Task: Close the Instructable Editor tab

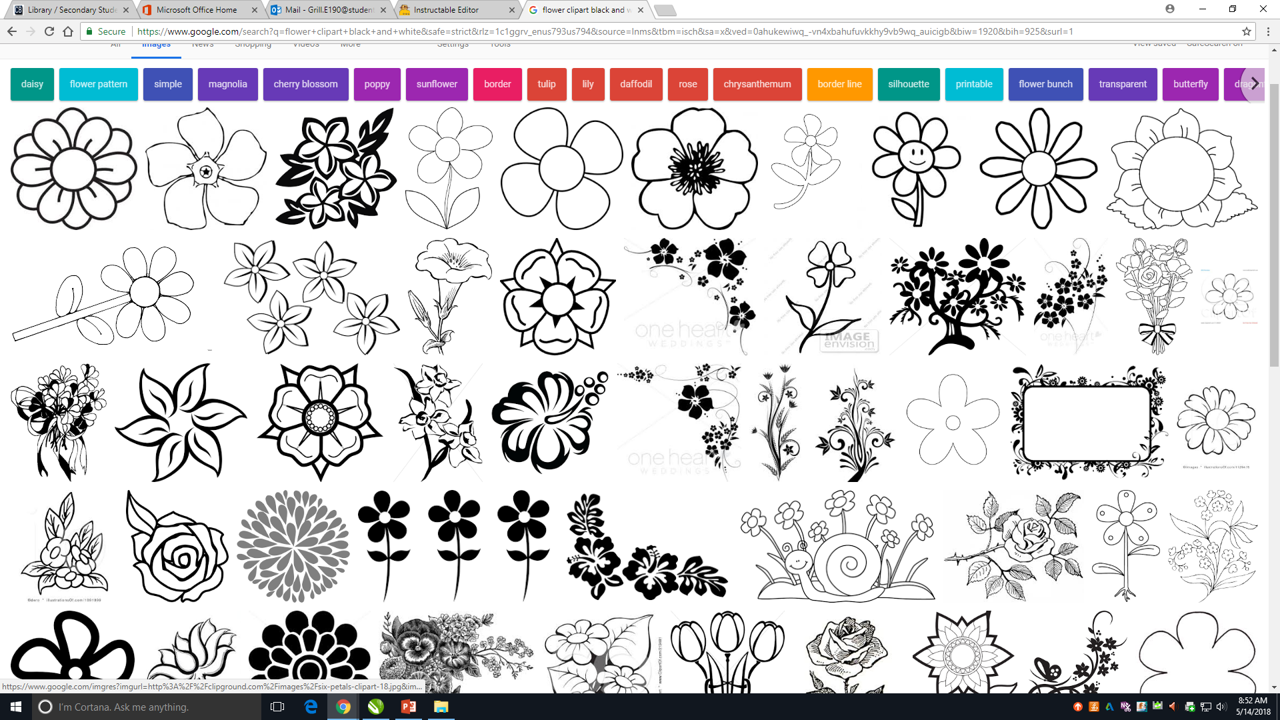Action: pos(511,10)
